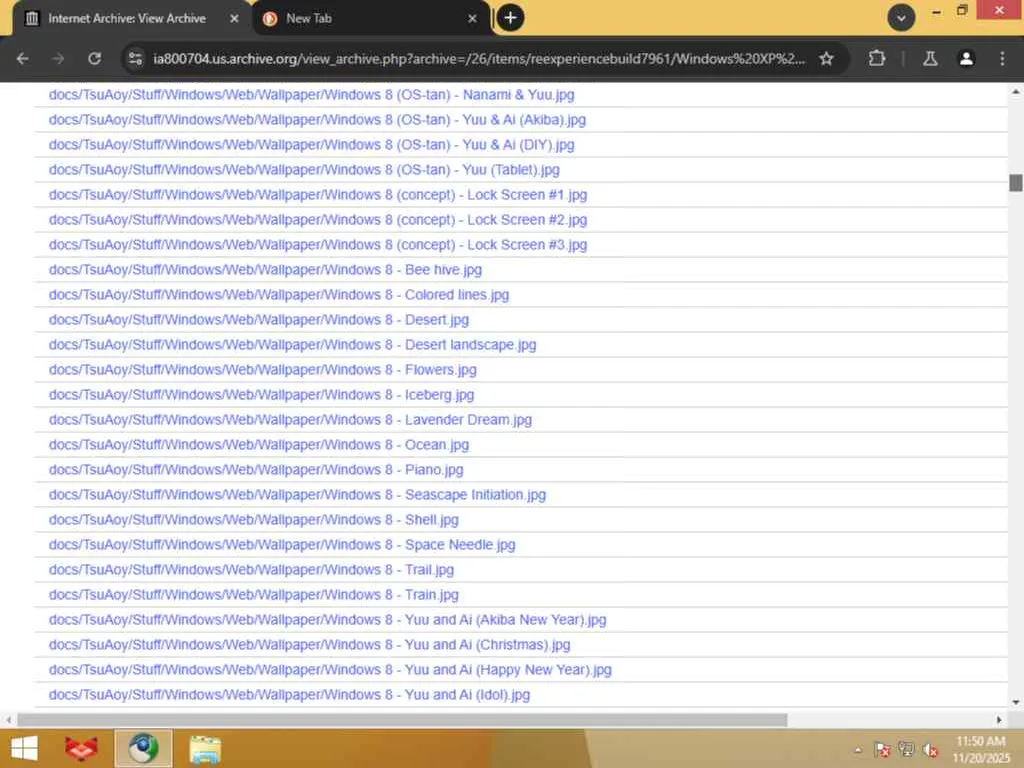Viewport: 1024px width, 768px height.
Task: Open Windows 8 - Iceberg.jpg link
Action: pyautogui.click(x=261, y=395)
